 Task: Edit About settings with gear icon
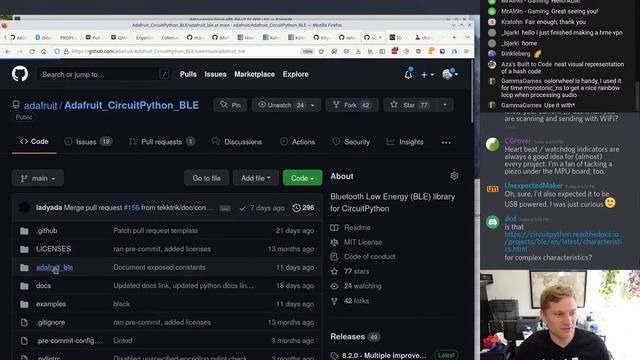point(454,176)
